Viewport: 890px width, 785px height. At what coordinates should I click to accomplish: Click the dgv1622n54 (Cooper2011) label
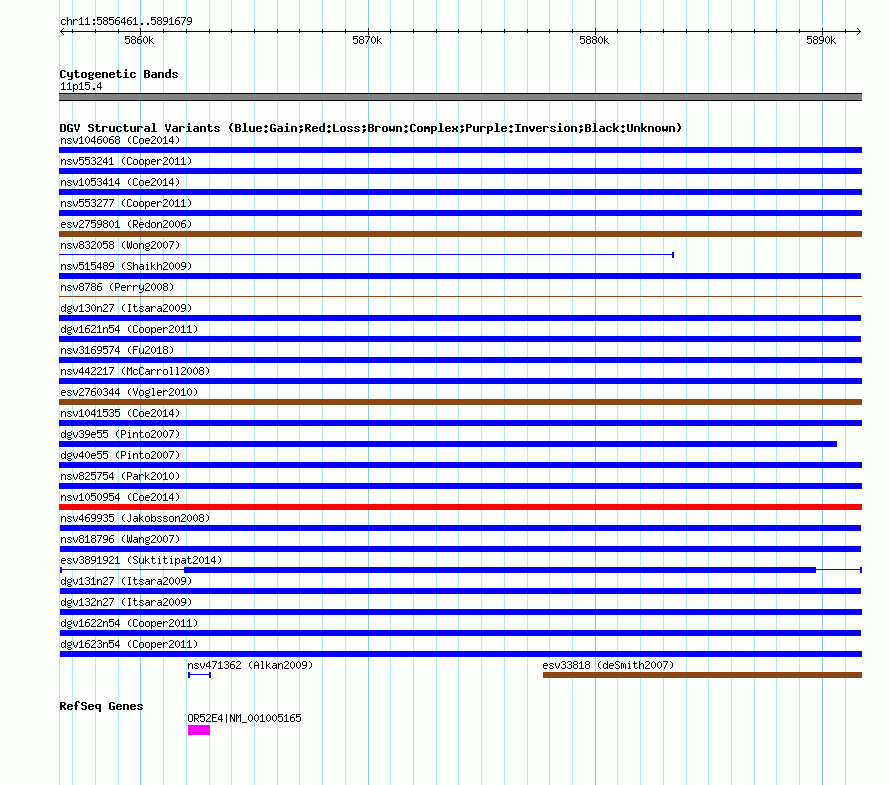[x=129, y=623]
